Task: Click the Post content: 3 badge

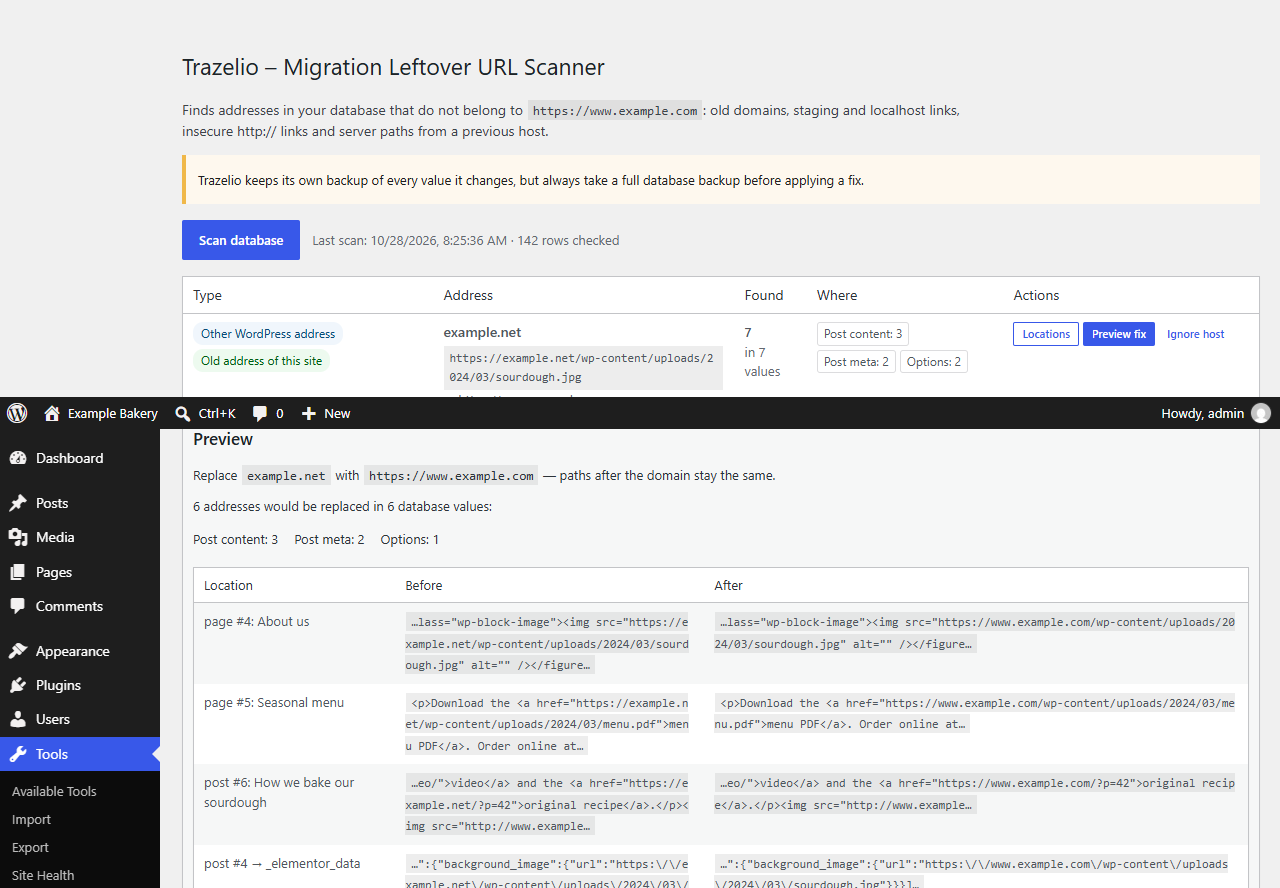Action: [863, 334]
